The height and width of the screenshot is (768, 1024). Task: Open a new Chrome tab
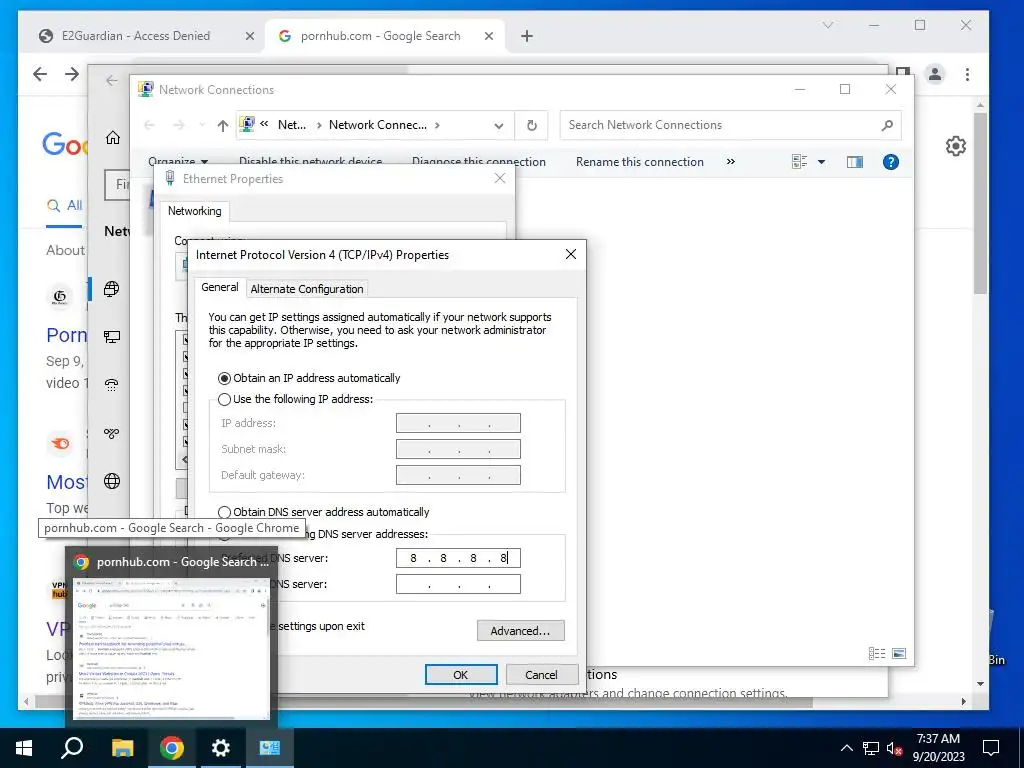[527, 37]
